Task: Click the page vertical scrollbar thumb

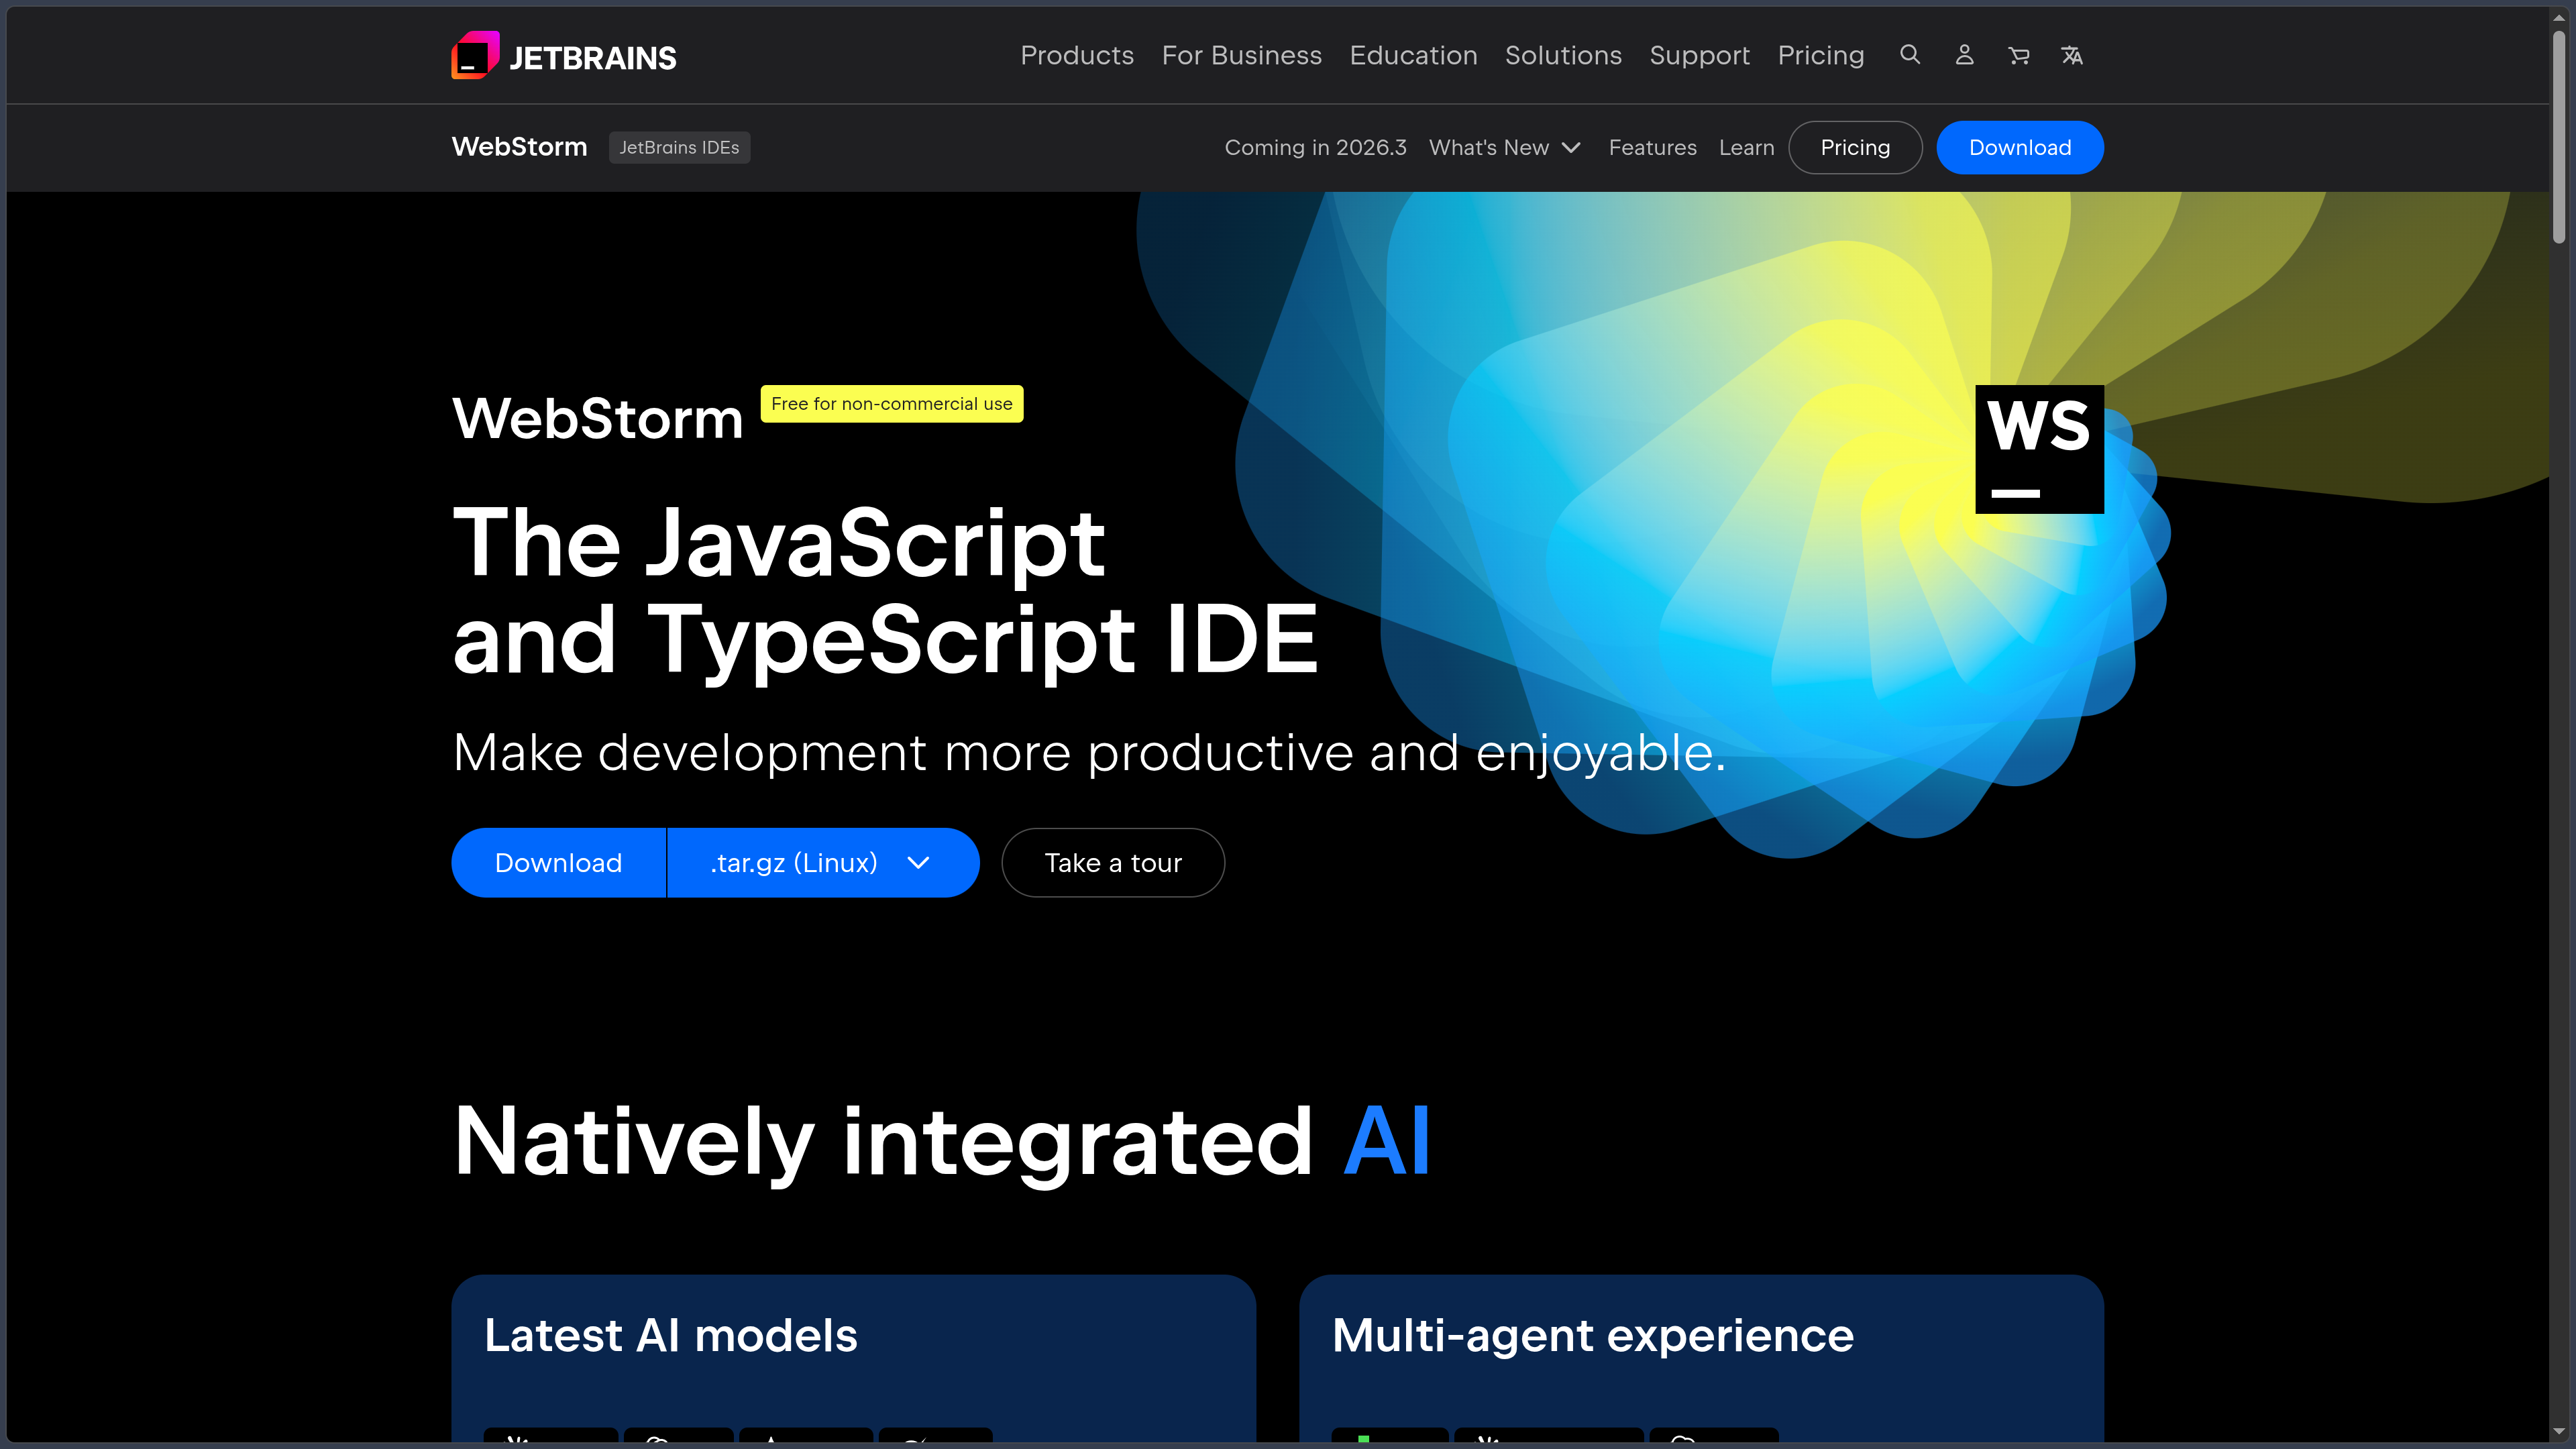Action: tap(2558, 136)
